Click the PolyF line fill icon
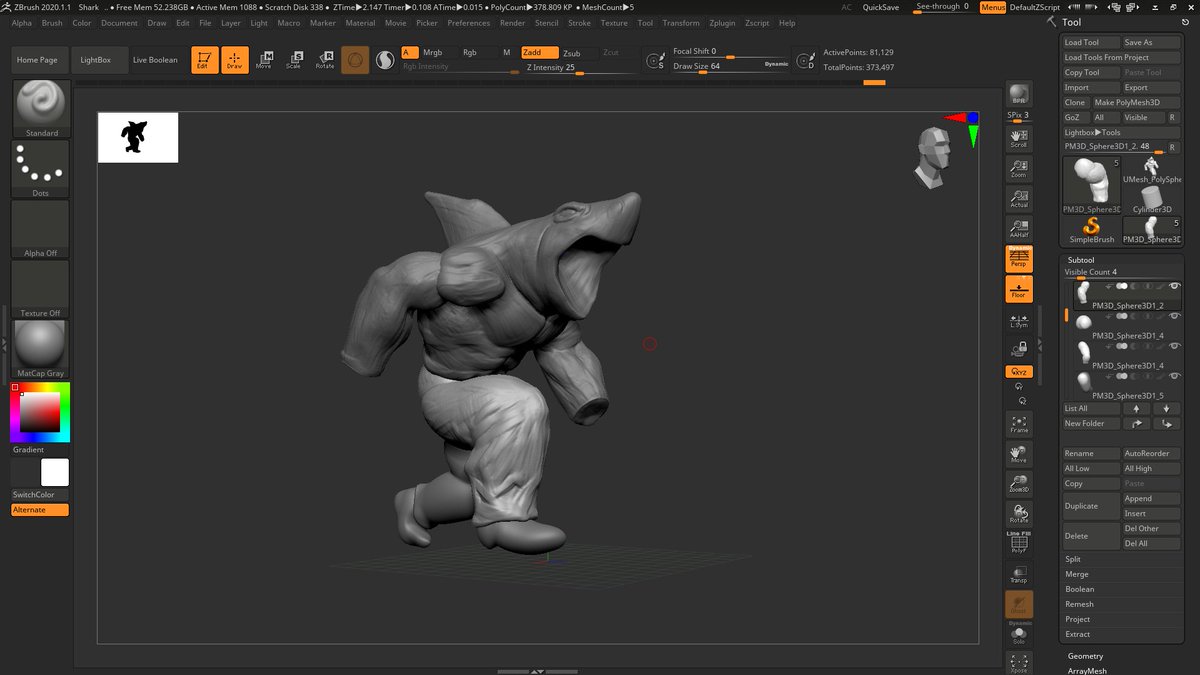The image size is (1200, 675). pos(1019,542)
